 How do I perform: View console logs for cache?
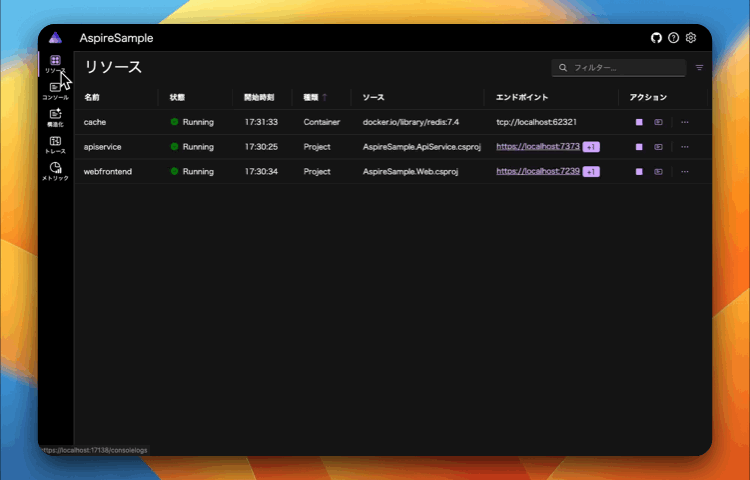[658, 122]
